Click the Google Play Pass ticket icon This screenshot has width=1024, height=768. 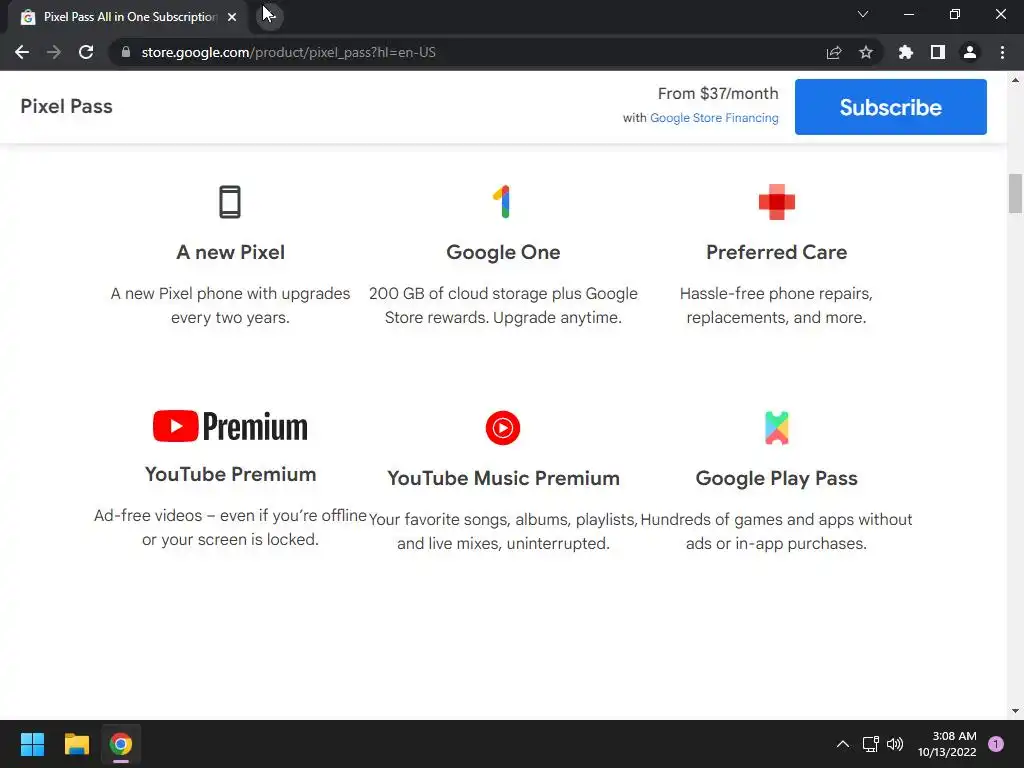tap(776, 428)
